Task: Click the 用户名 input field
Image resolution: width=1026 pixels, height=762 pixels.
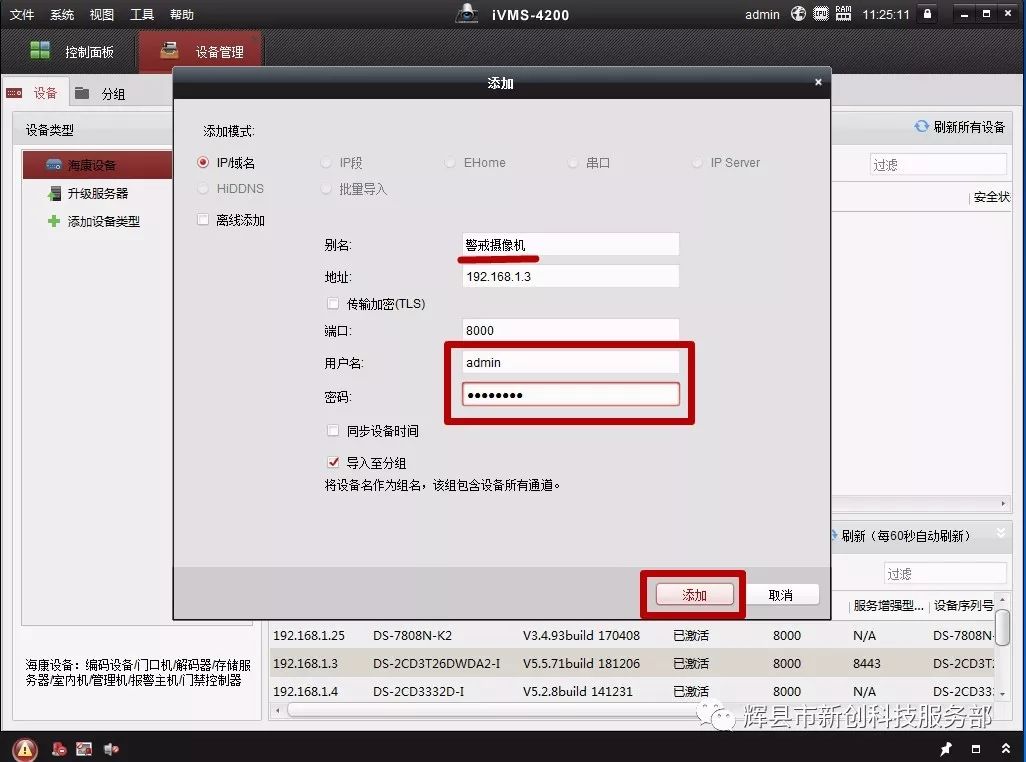Action: (571, 362)
